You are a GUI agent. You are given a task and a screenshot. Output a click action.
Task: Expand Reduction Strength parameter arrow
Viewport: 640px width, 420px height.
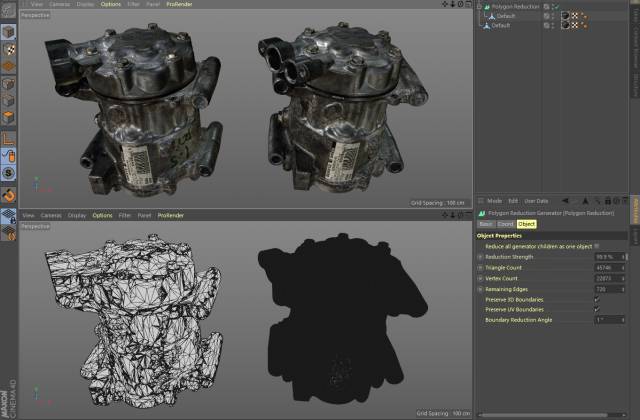click(x=480, y=256)
